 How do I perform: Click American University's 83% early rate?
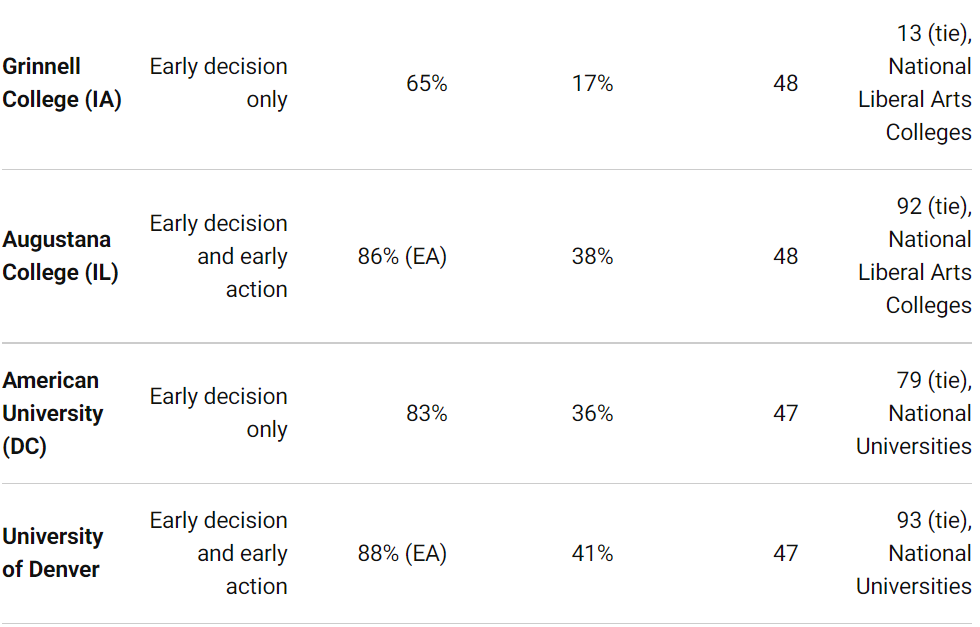point(427,413)
